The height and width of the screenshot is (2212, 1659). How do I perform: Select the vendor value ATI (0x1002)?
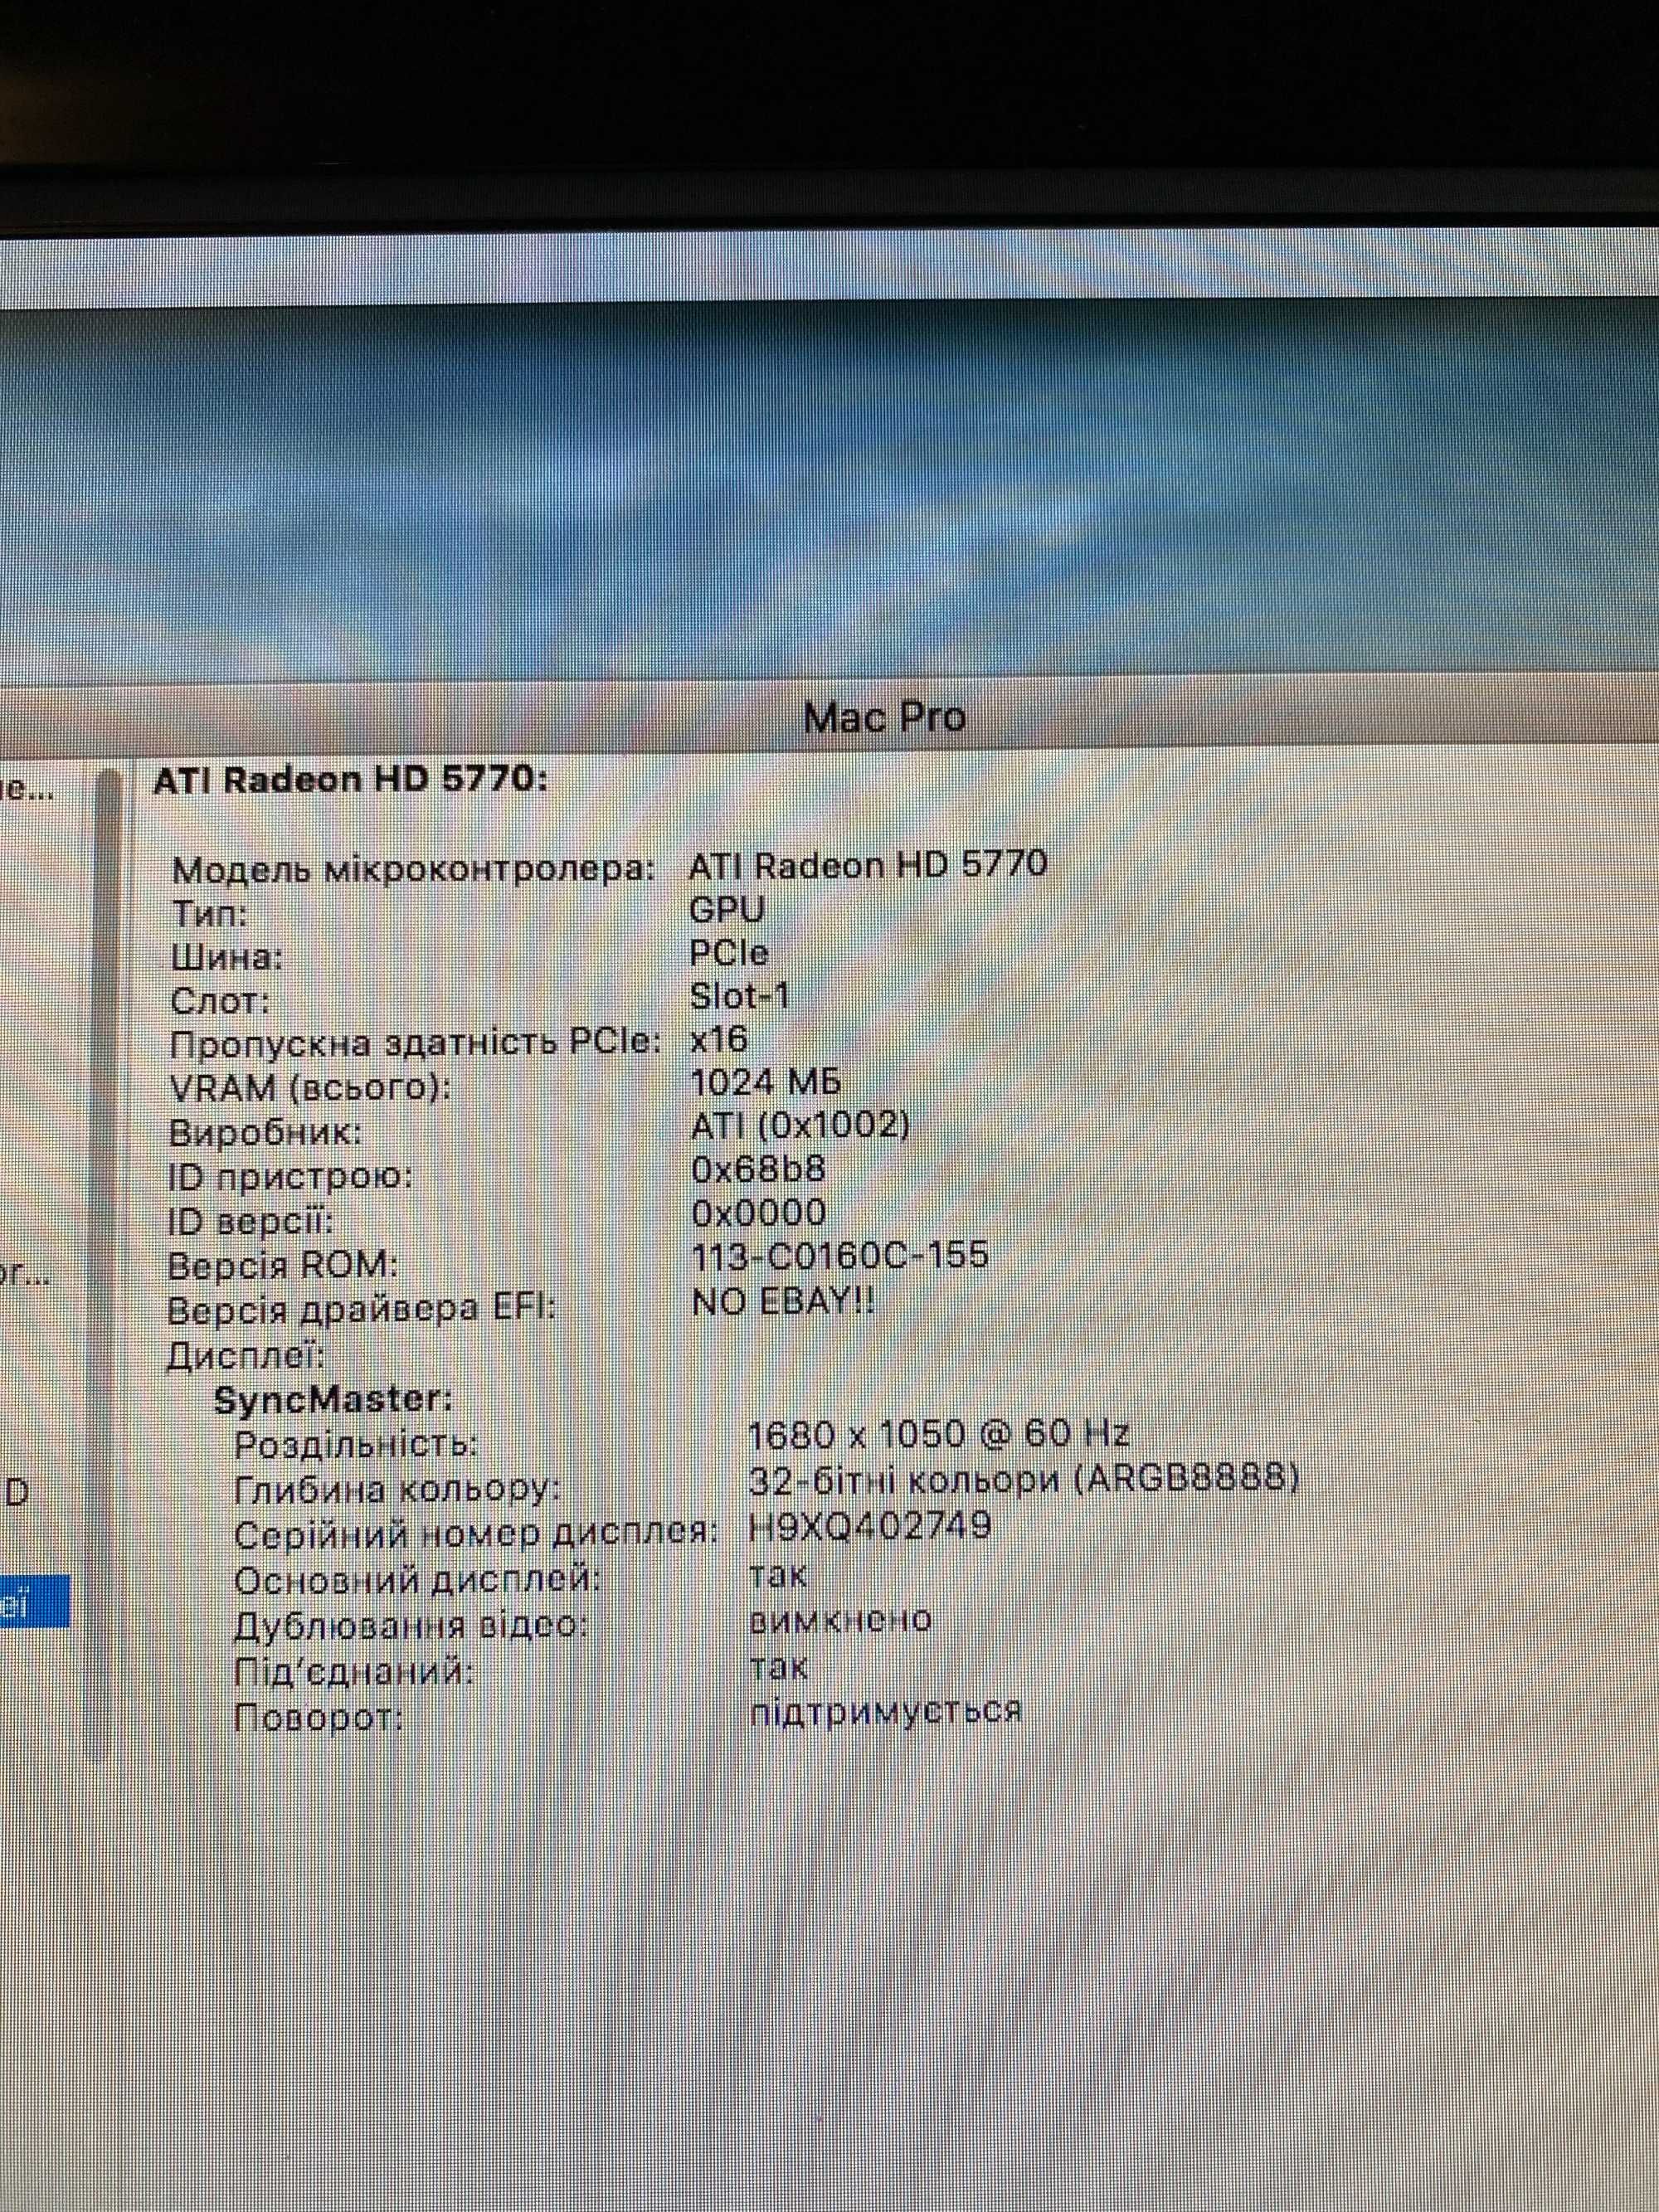click(800, 1126)
